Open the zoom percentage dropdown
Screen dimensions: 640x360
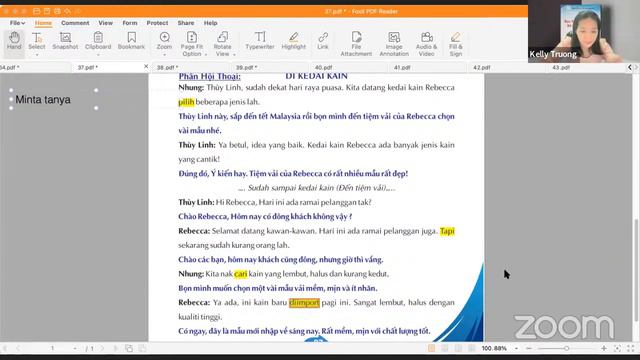(x=516, y=349)
